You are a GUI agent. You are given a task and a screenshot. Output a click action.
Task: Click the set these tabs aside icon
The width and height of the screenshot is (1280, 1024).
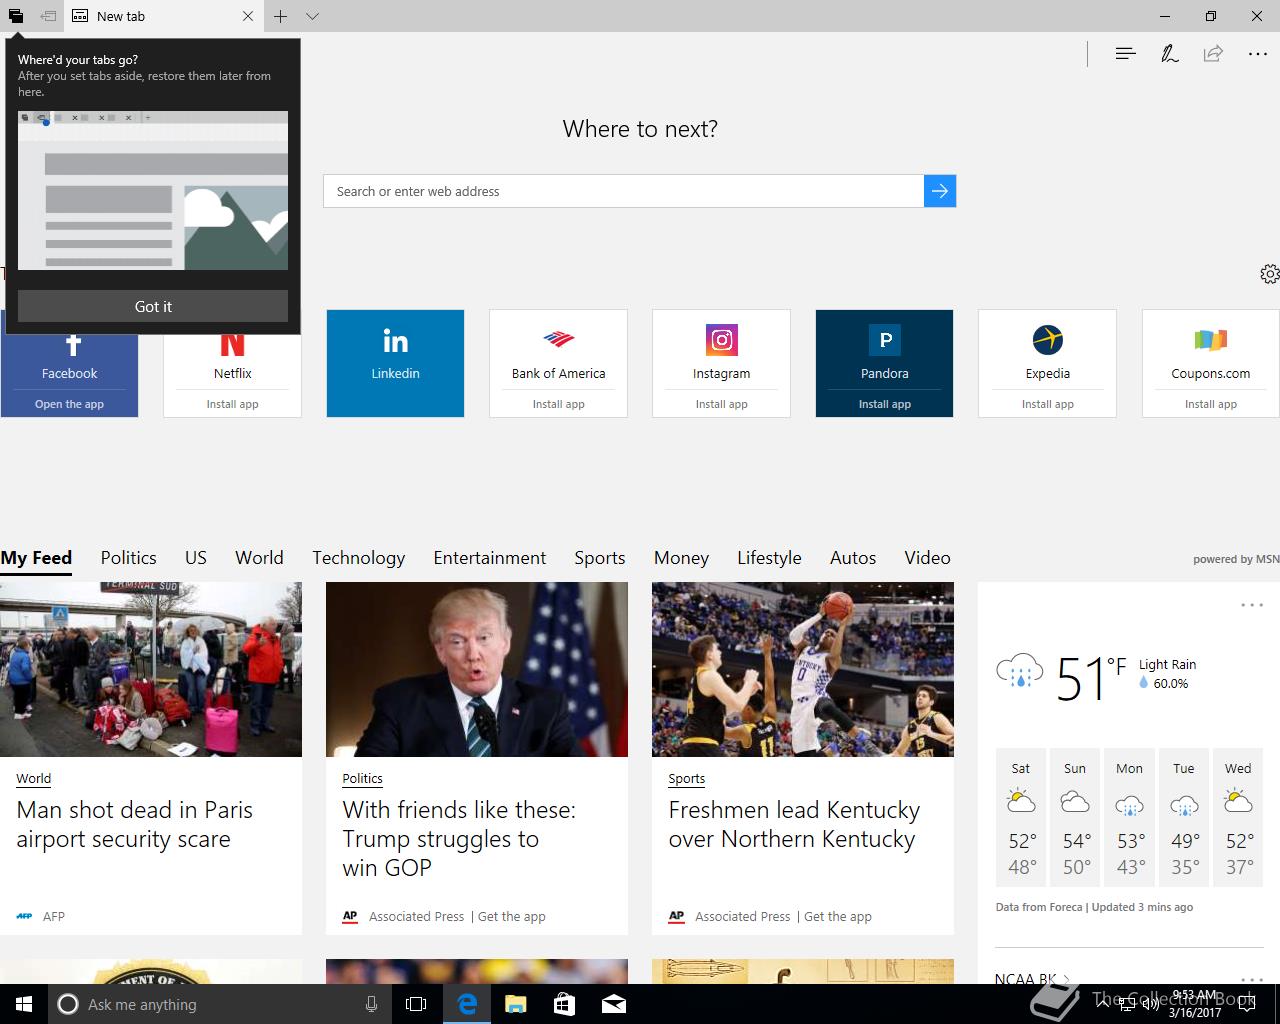(x=48, y=16)
